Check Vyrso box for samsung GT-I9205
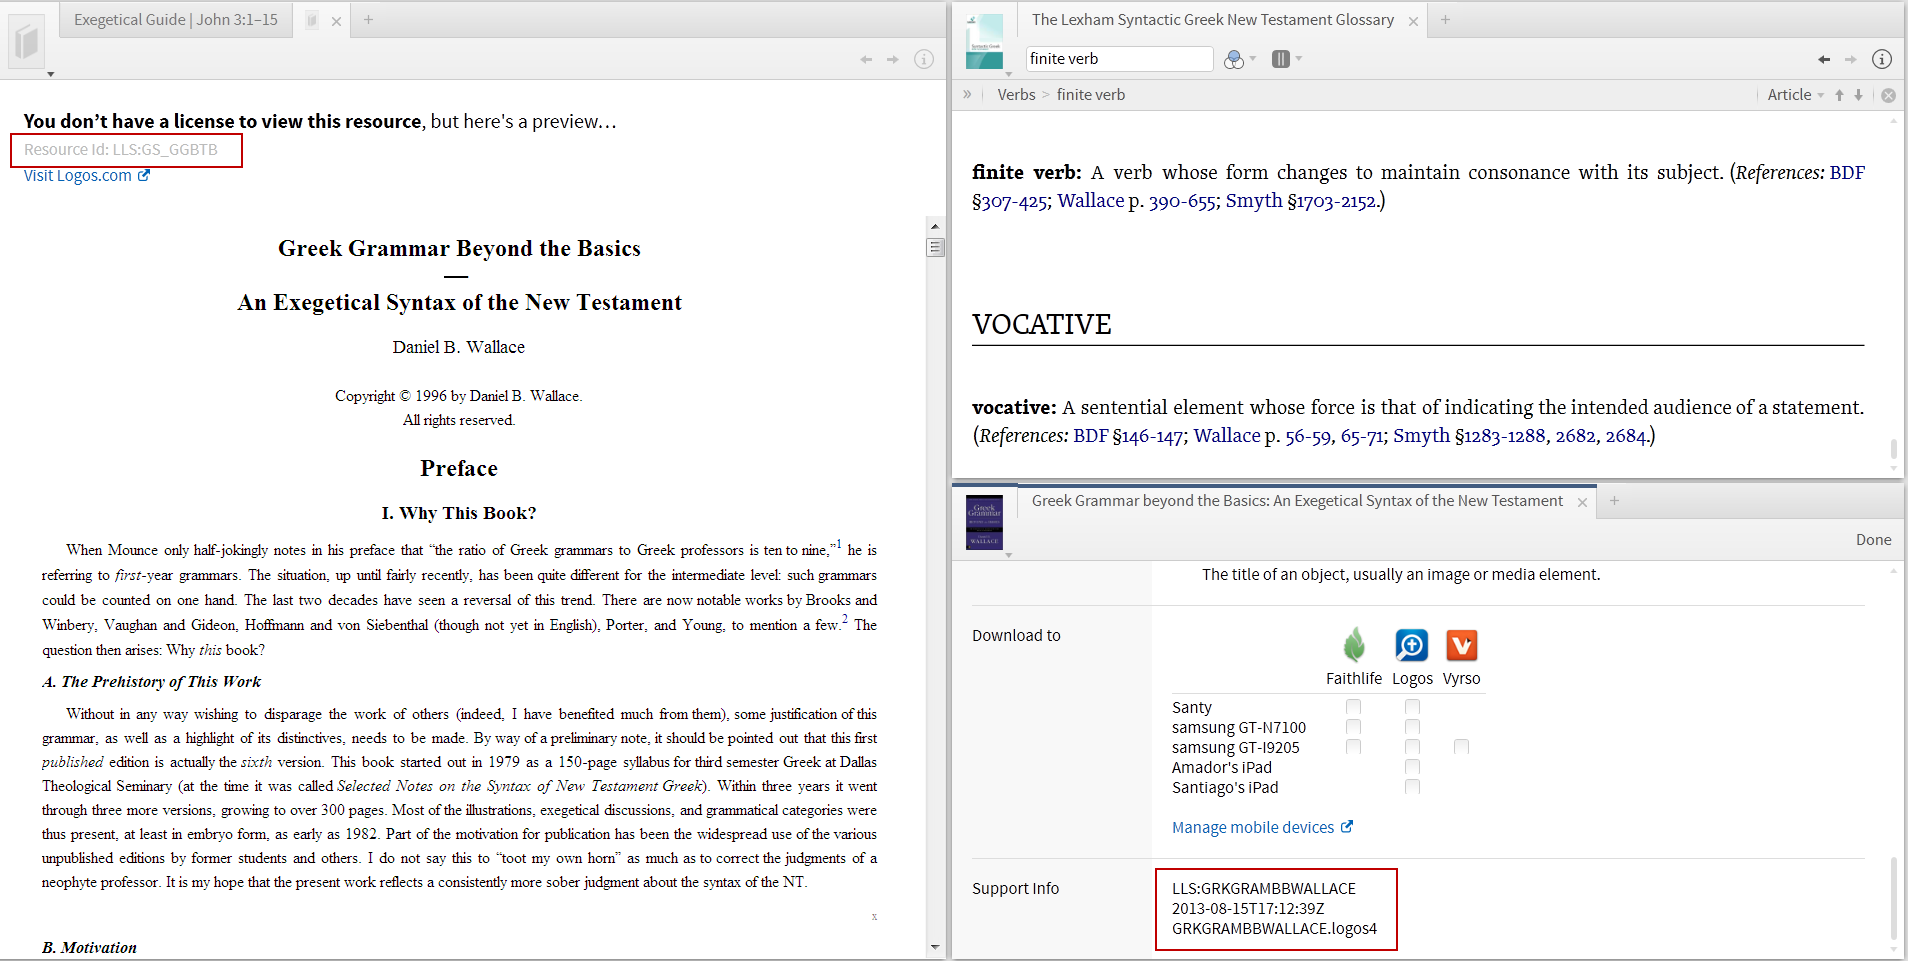Viewport: 1908px width, 961px height. pos(1462,747)
